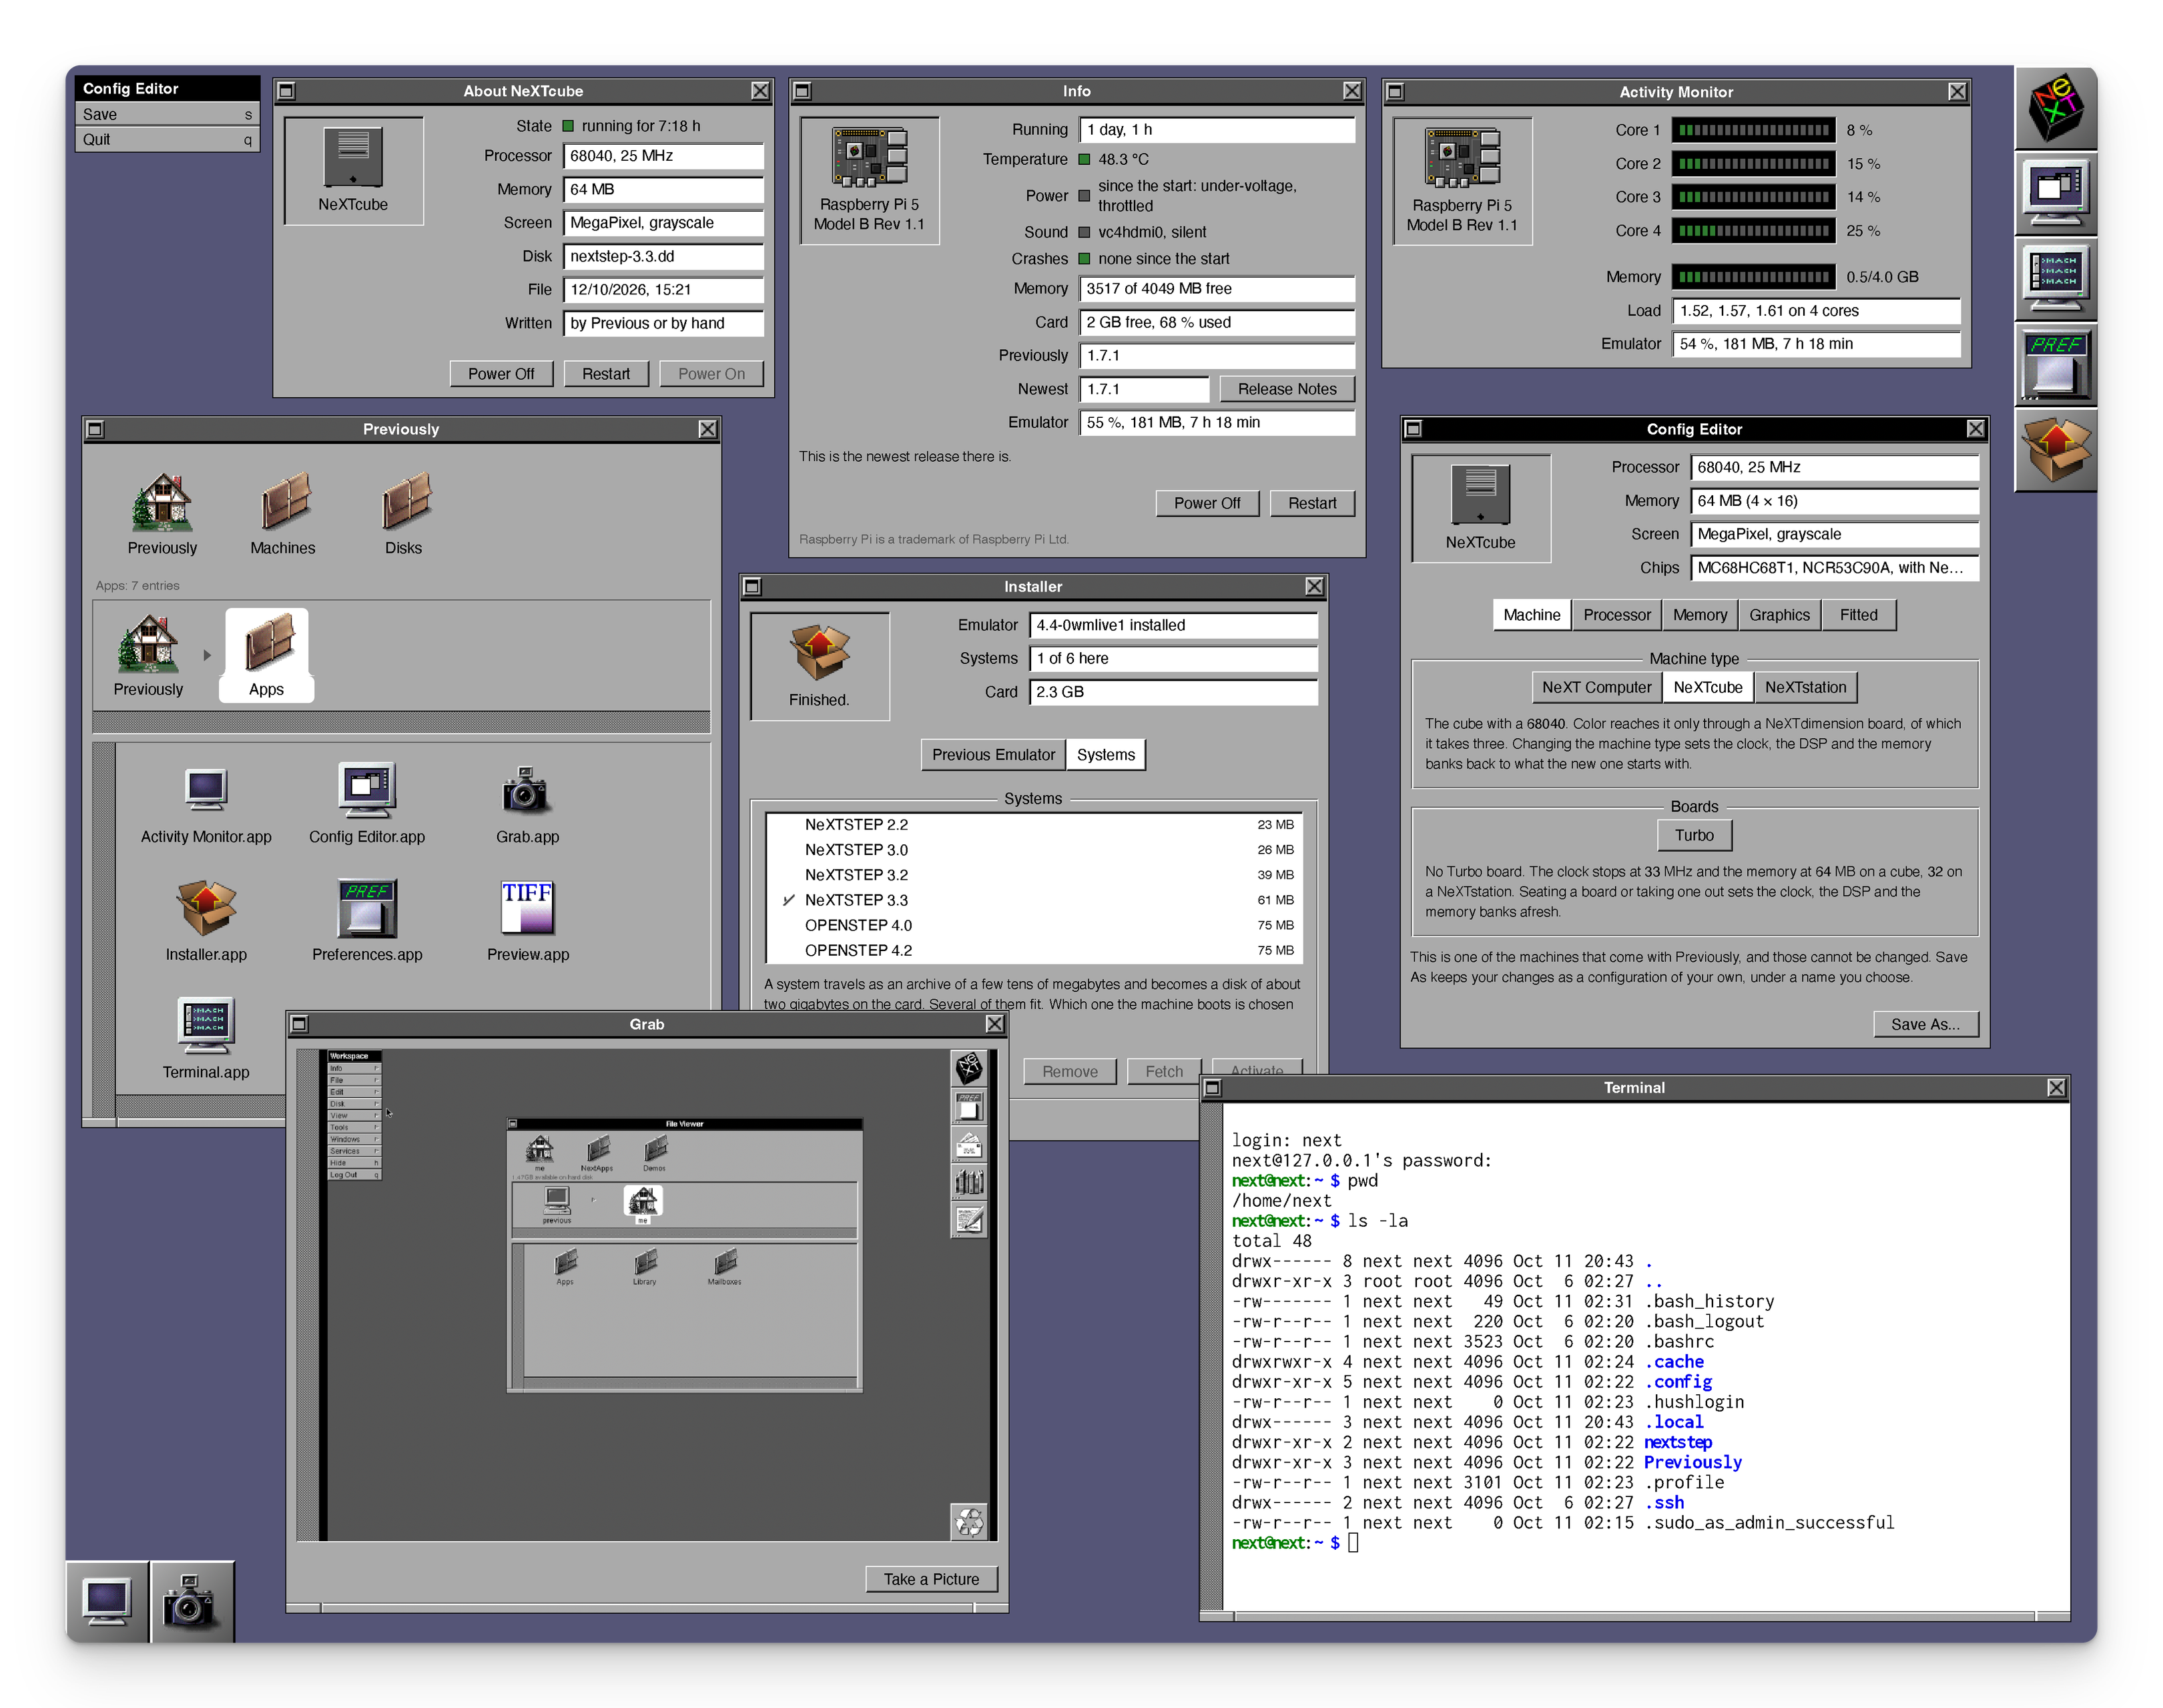Click the Release Notes button

tap(1286, 389)
